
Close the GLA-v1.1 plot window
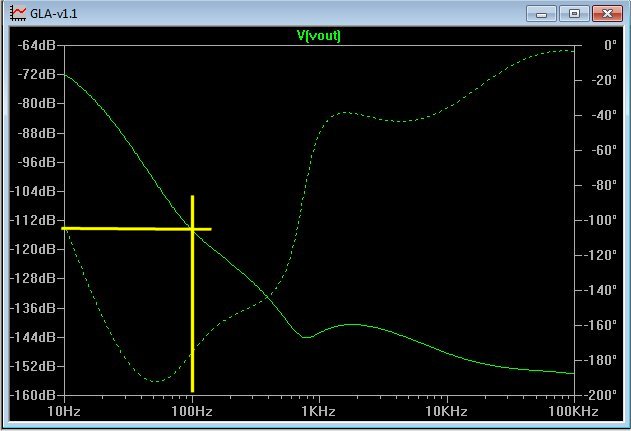(607, 14)
